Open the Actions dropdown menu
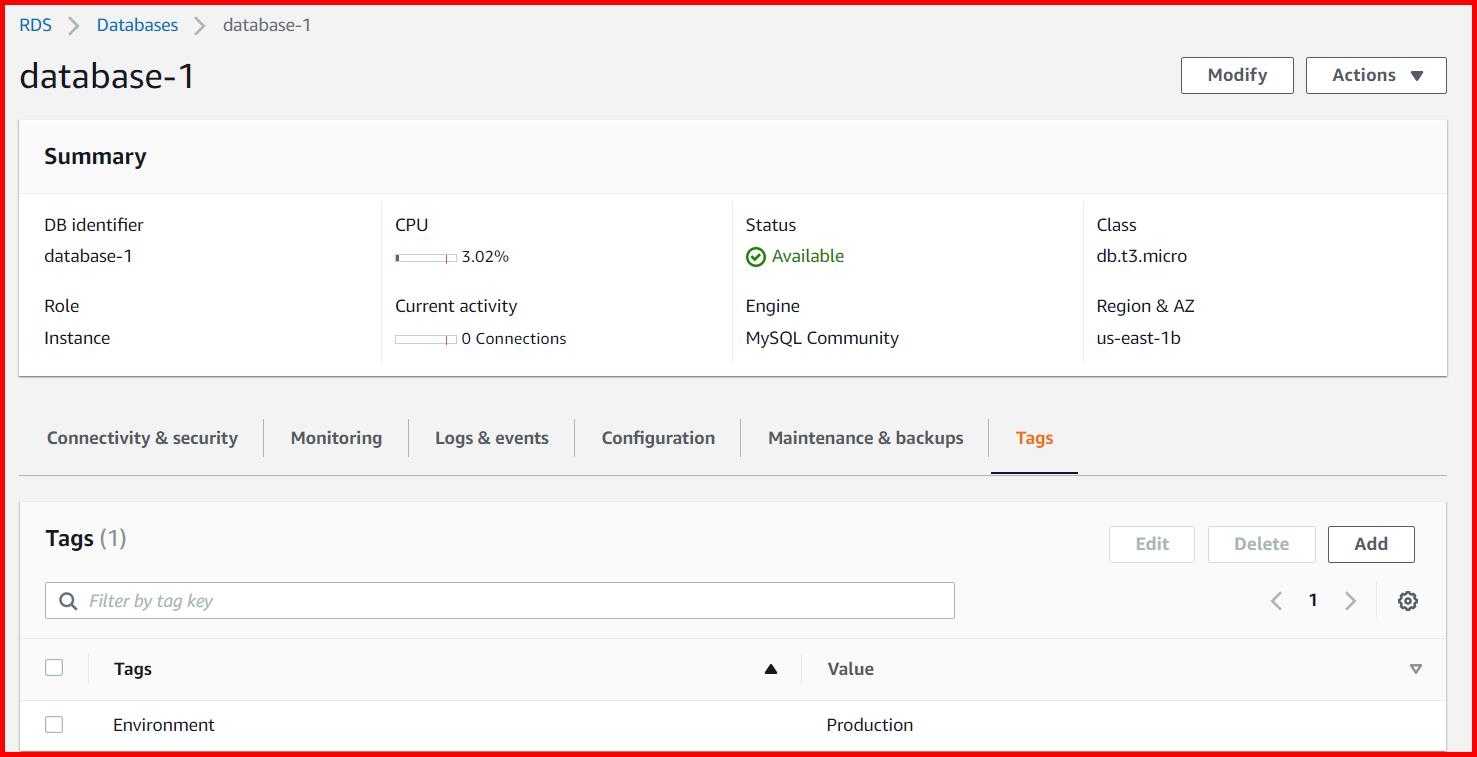 pos(1376,75)
